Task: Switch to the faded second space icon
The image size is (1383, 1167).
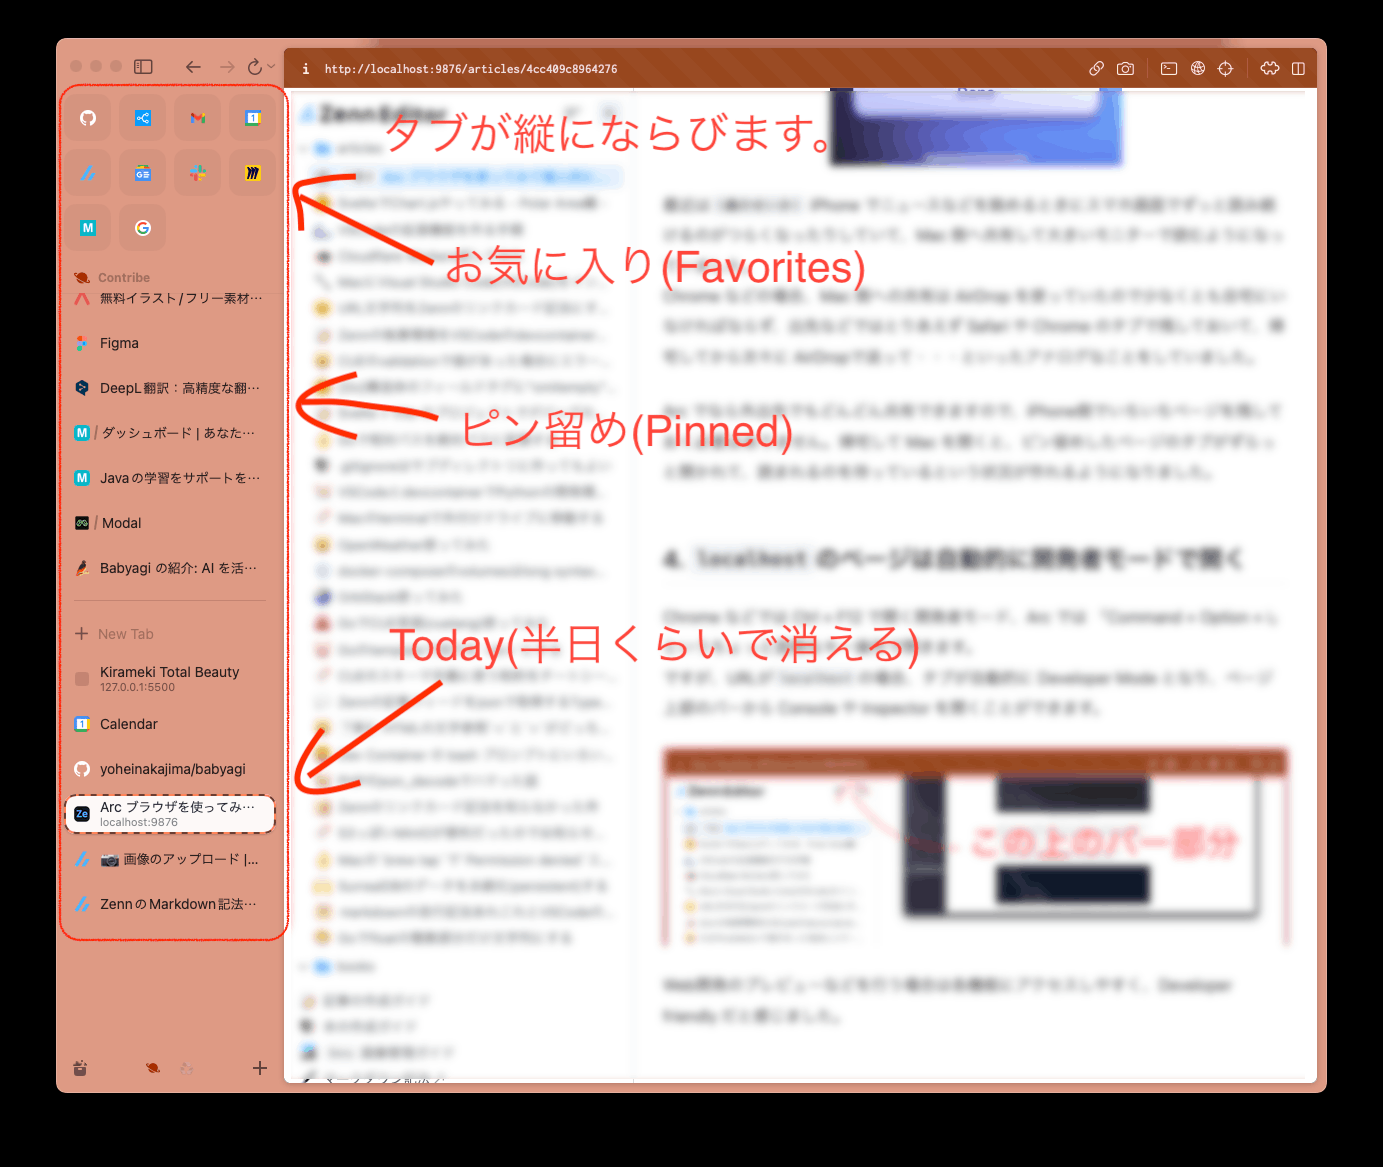Action: click(186, 1068)
